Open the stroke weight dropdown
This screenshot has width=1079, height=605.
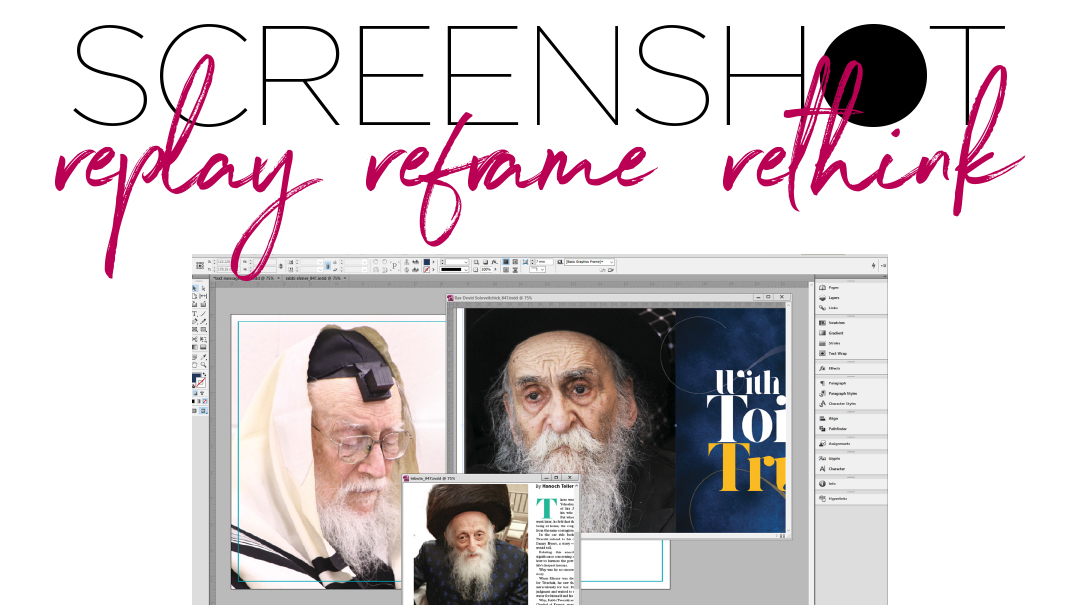click(466, 262)
